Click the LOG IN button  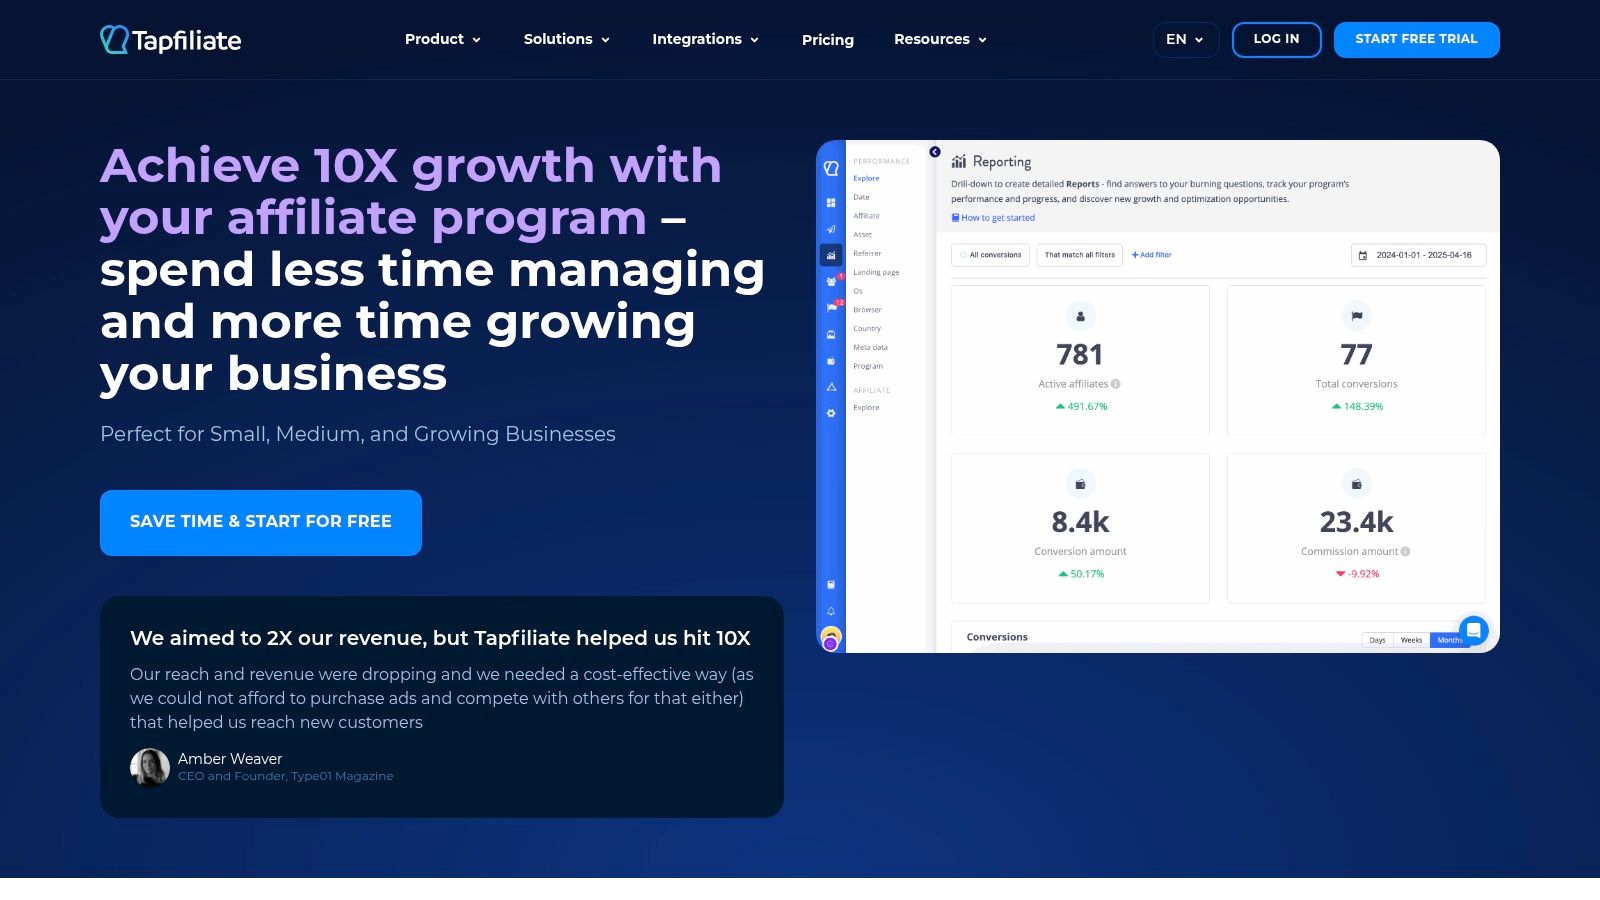(x=1276, y=39)
